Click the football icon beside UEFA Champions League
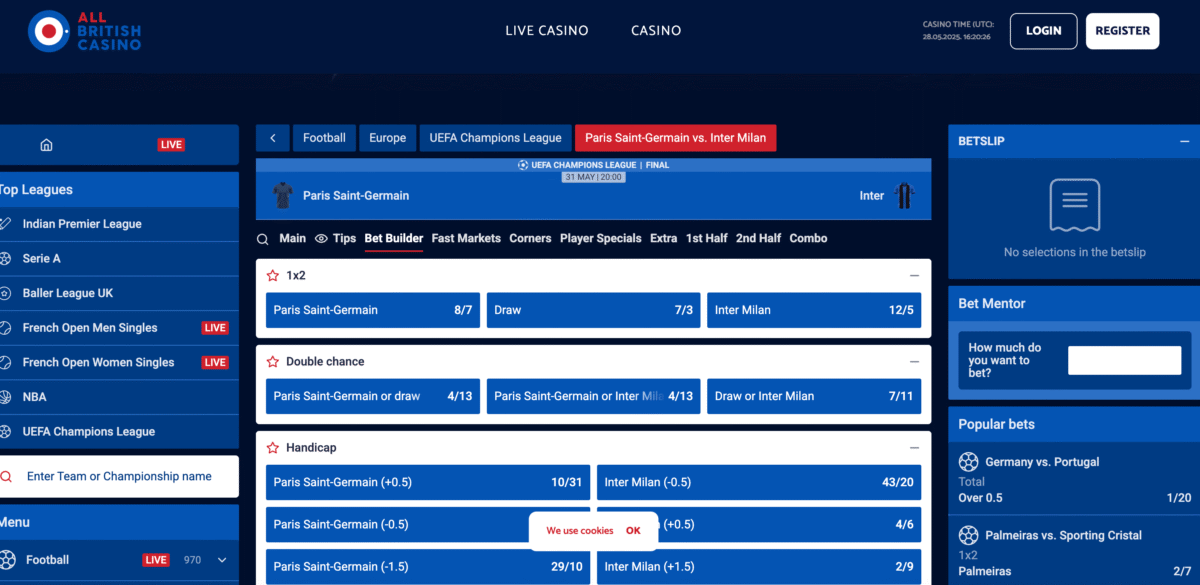This screenshot has height=585, width=1200. pos(5,432)
